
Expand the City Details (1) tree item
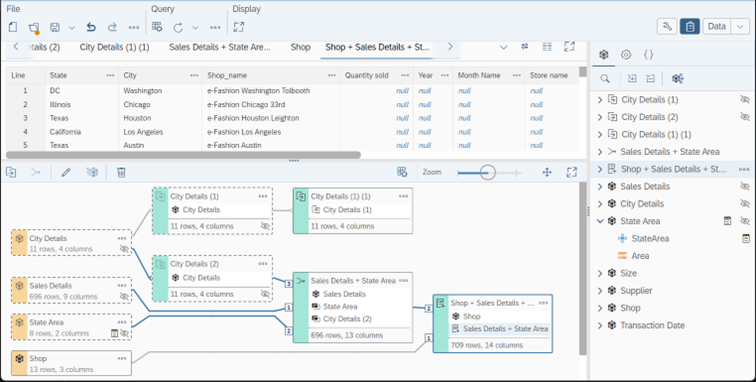pyautogui.click(x=600, y=100)
